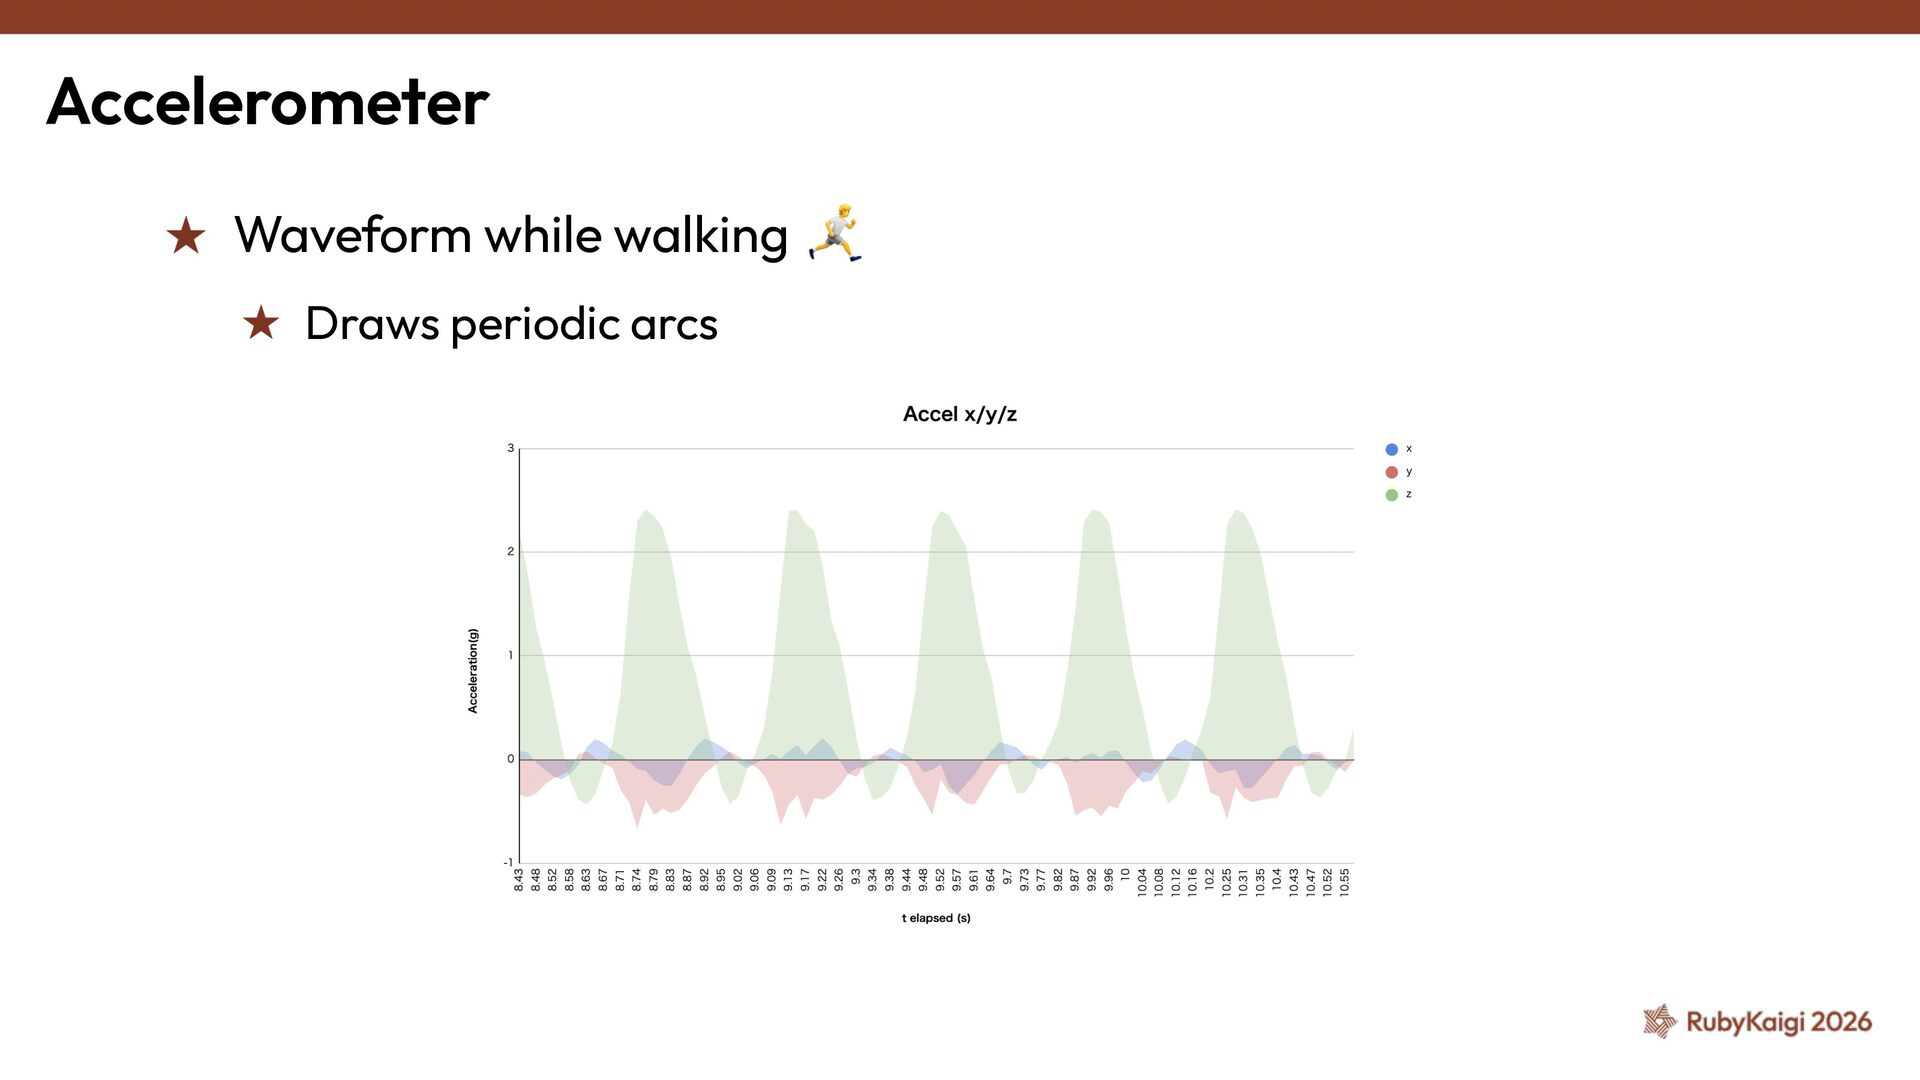Click the brown header bar
Image resolution: width=1920 pixels, height=1080 pixels.
click(x=960, y=16)
